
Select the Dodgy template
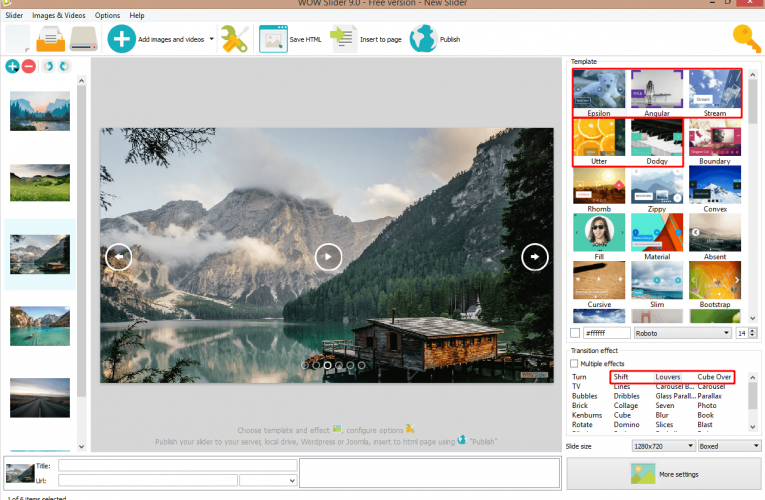click(657, 141)
